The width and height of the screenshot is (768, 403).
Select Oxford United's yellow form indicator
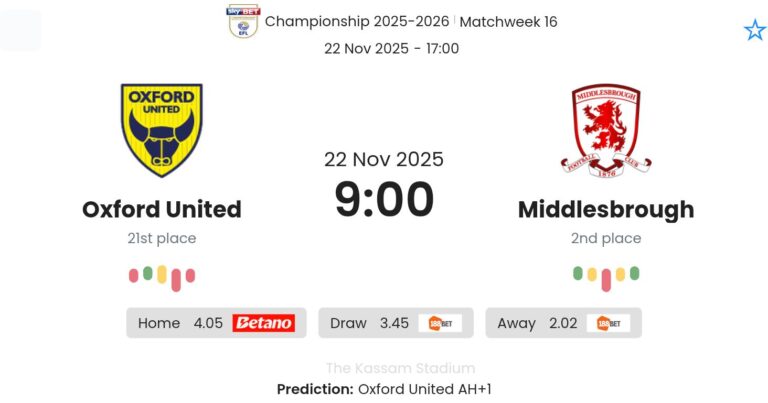click(162, 275)
